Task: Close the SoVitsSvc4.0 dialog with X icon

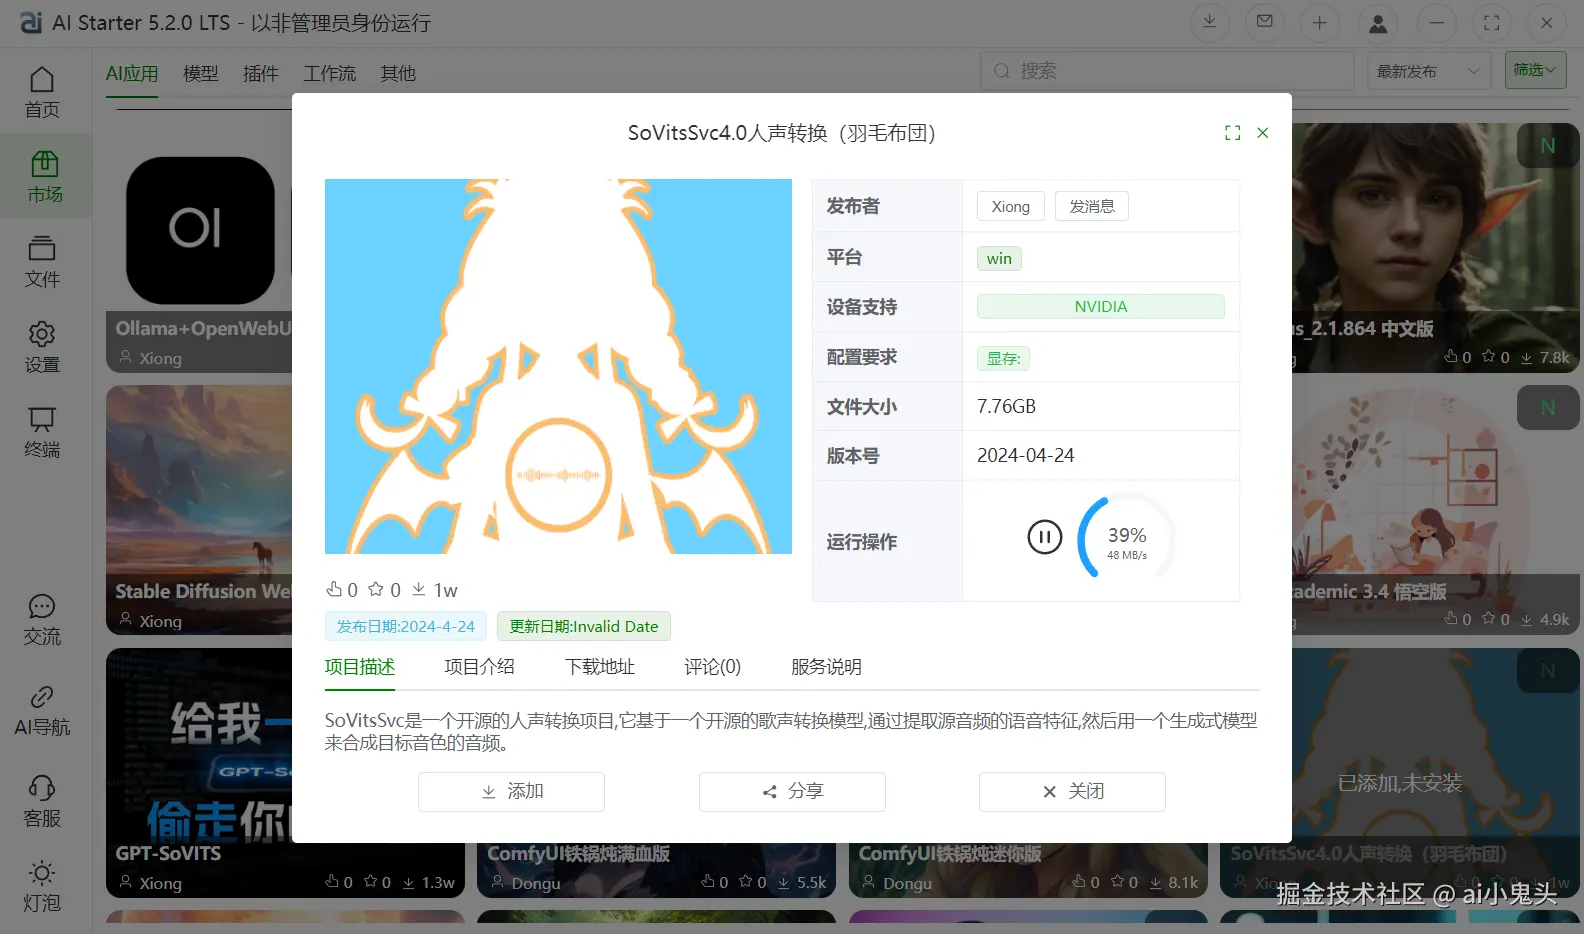Action: 1263,133
